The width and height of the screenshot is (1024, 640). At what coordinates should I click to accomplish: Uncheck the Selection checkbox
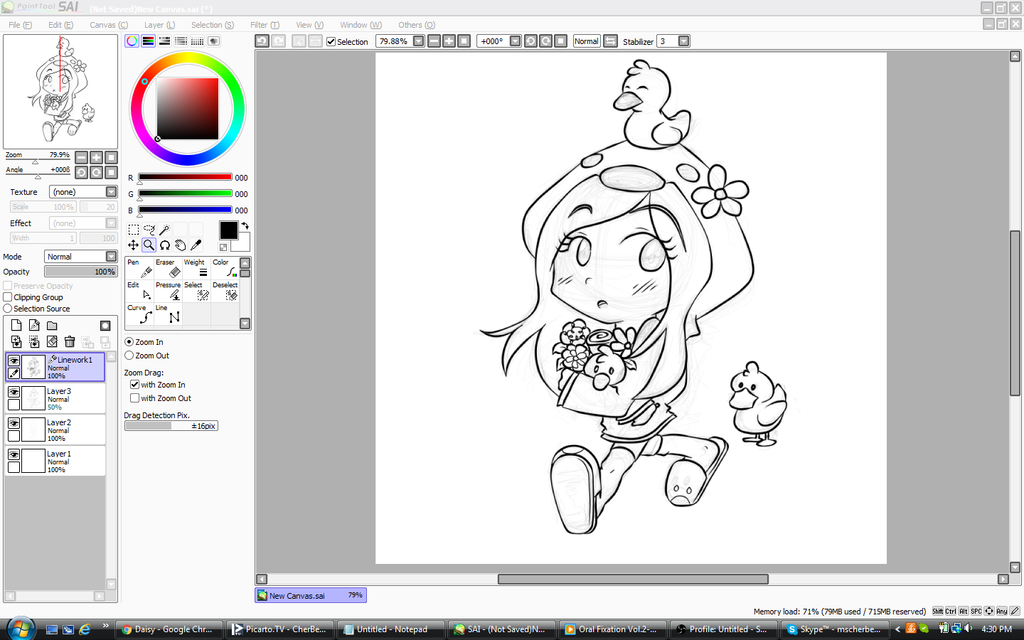[x=331, y=42]
